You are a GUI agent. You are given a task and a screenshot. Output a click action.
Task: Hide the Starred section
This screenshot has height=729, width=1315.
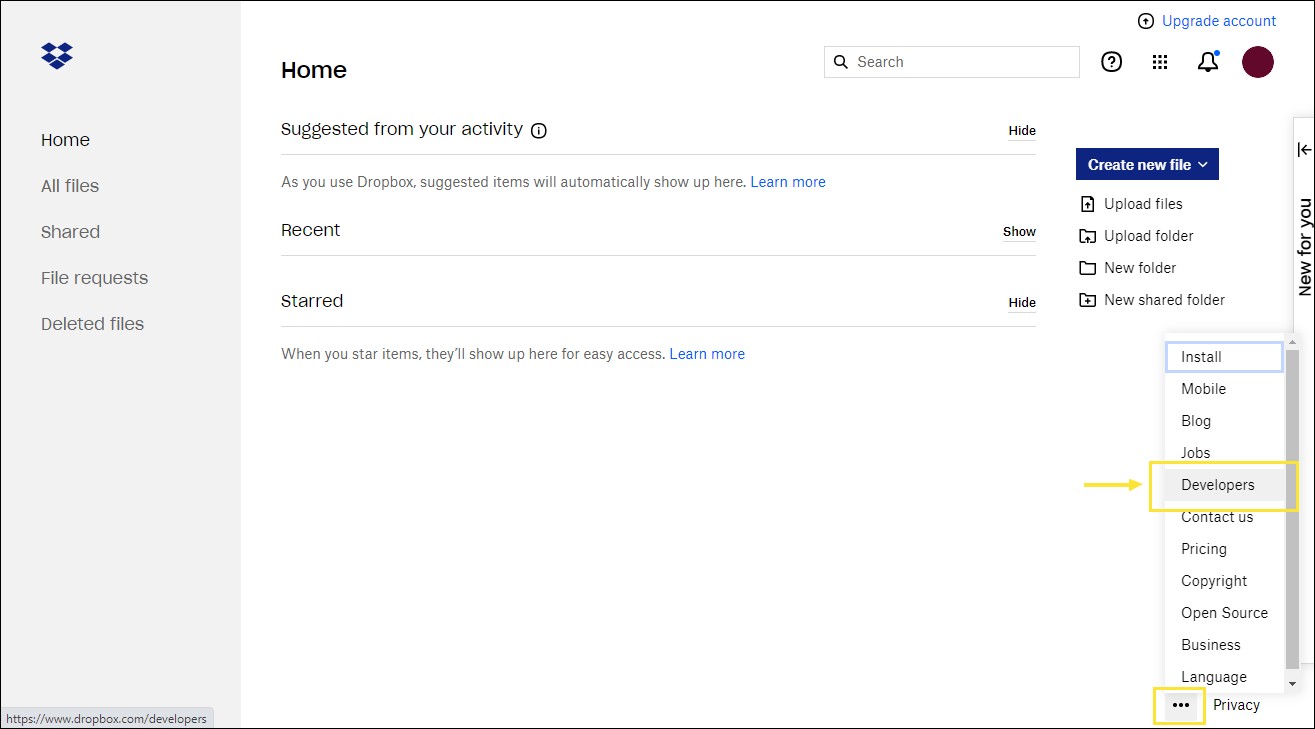click(x=1021, y=303)
